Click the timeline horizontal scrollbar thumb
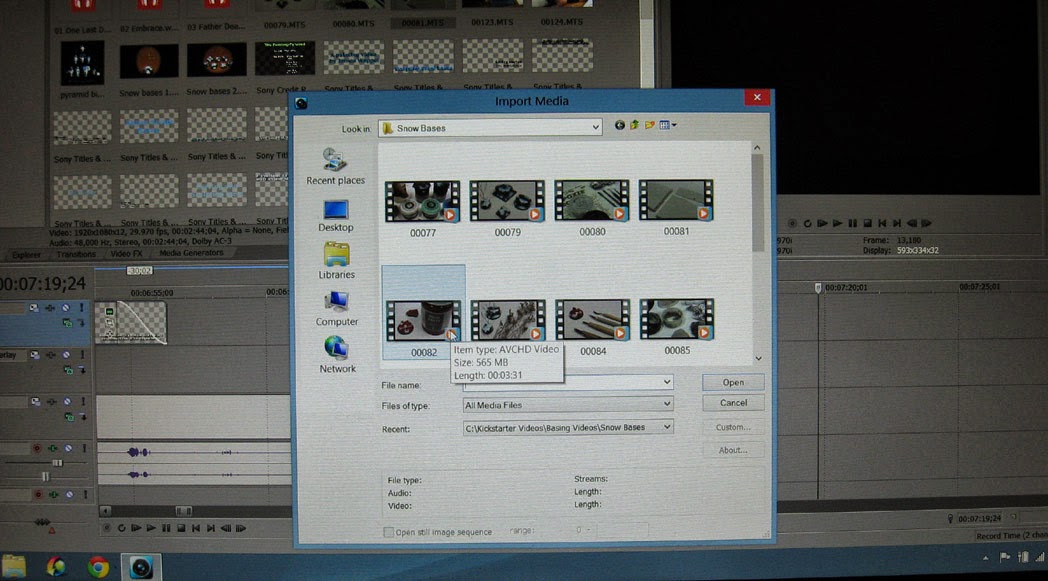 pyautogui.click(x=184, y=511)
